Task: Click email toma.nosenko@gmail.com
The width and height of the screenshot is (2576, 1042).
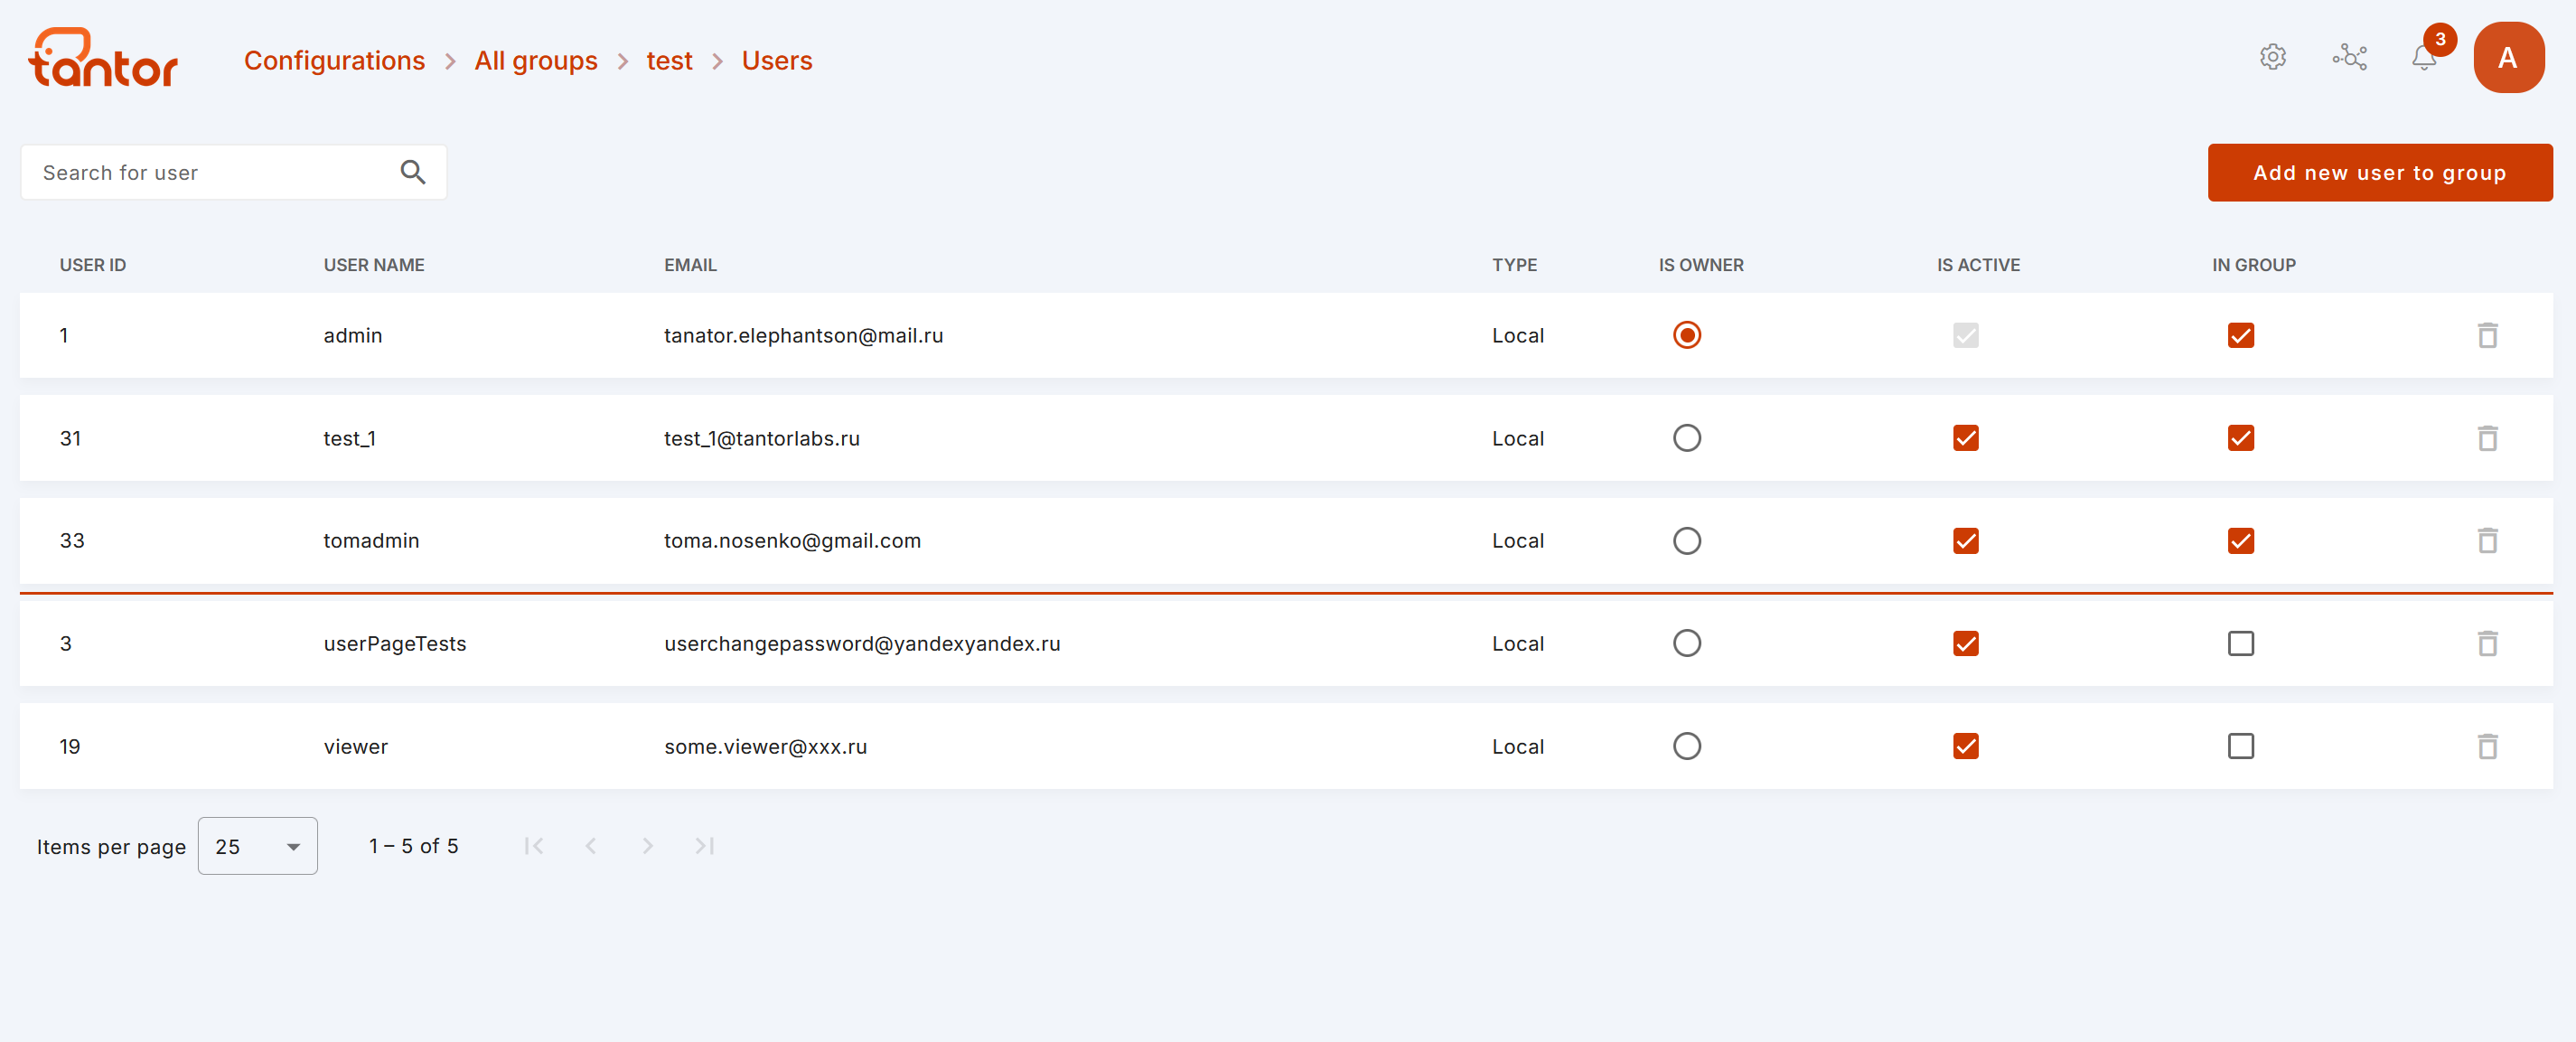Action: tap(792, 541)
